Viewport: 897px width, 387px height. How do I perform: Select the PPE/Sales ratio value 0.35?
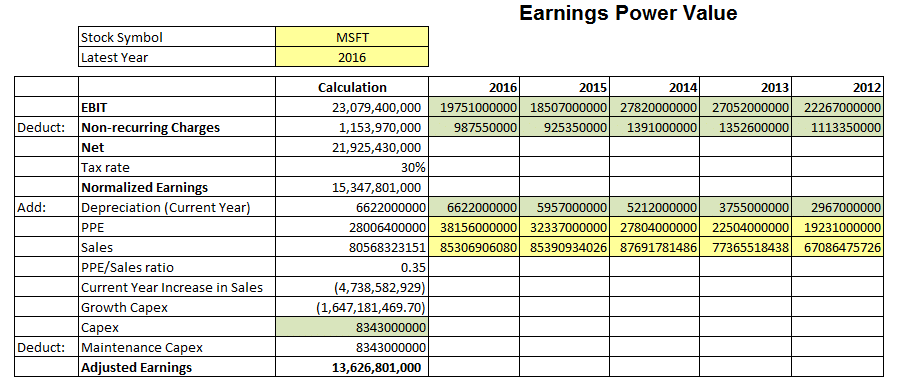point(352,267)
